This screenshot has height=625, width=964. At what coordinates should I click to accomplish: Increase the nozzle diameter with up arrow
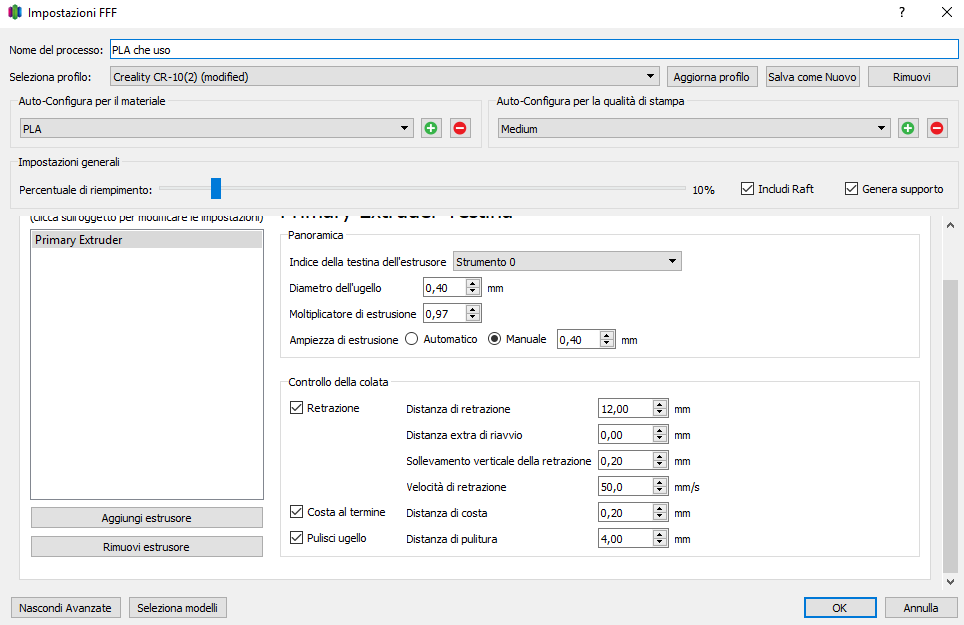[474, 283]
